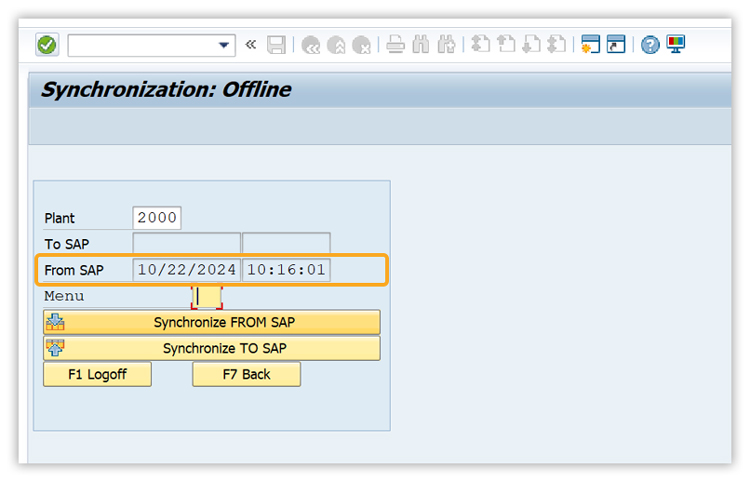This screenshot has width=750, height=482.
Task: Click the From SAP date 10/22/2024
Action: 187,270
